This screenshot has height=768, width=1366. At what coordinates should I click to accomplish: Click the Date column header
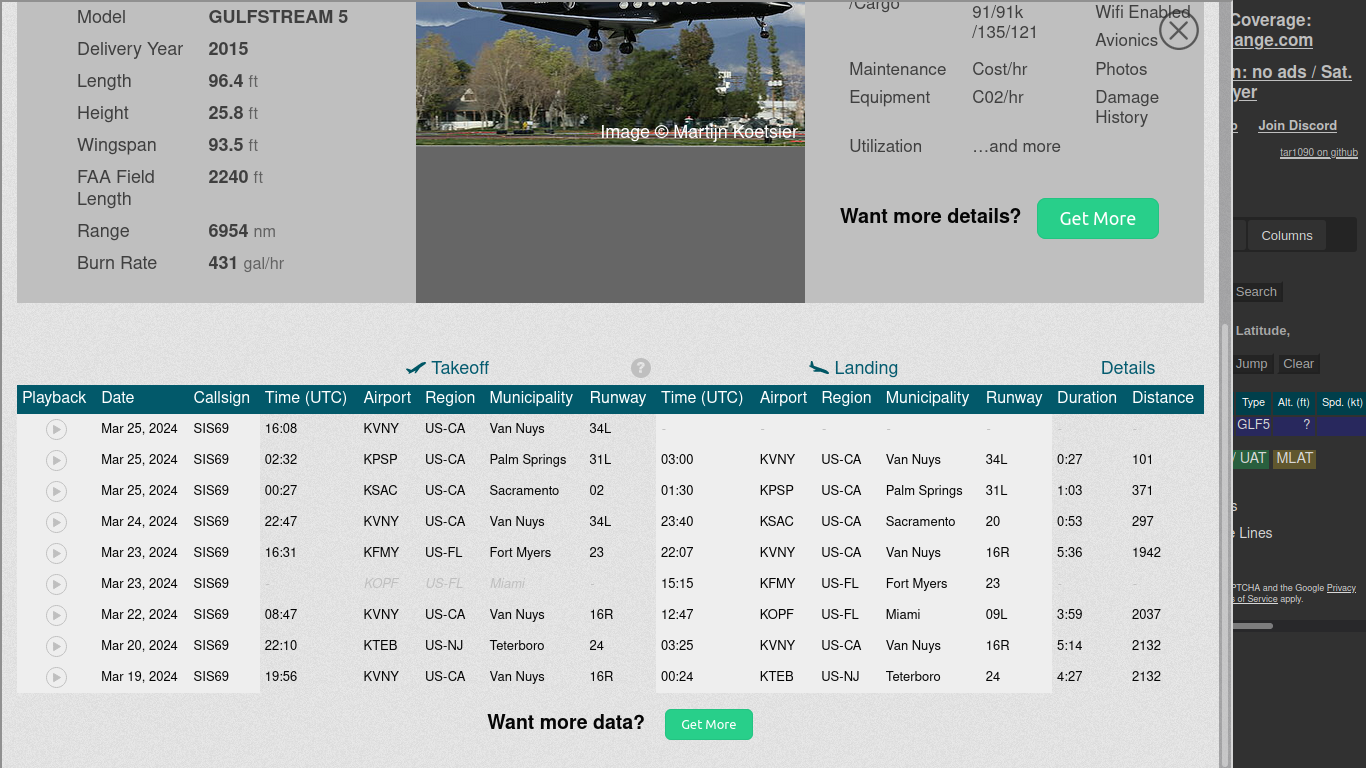coord(117,398)
